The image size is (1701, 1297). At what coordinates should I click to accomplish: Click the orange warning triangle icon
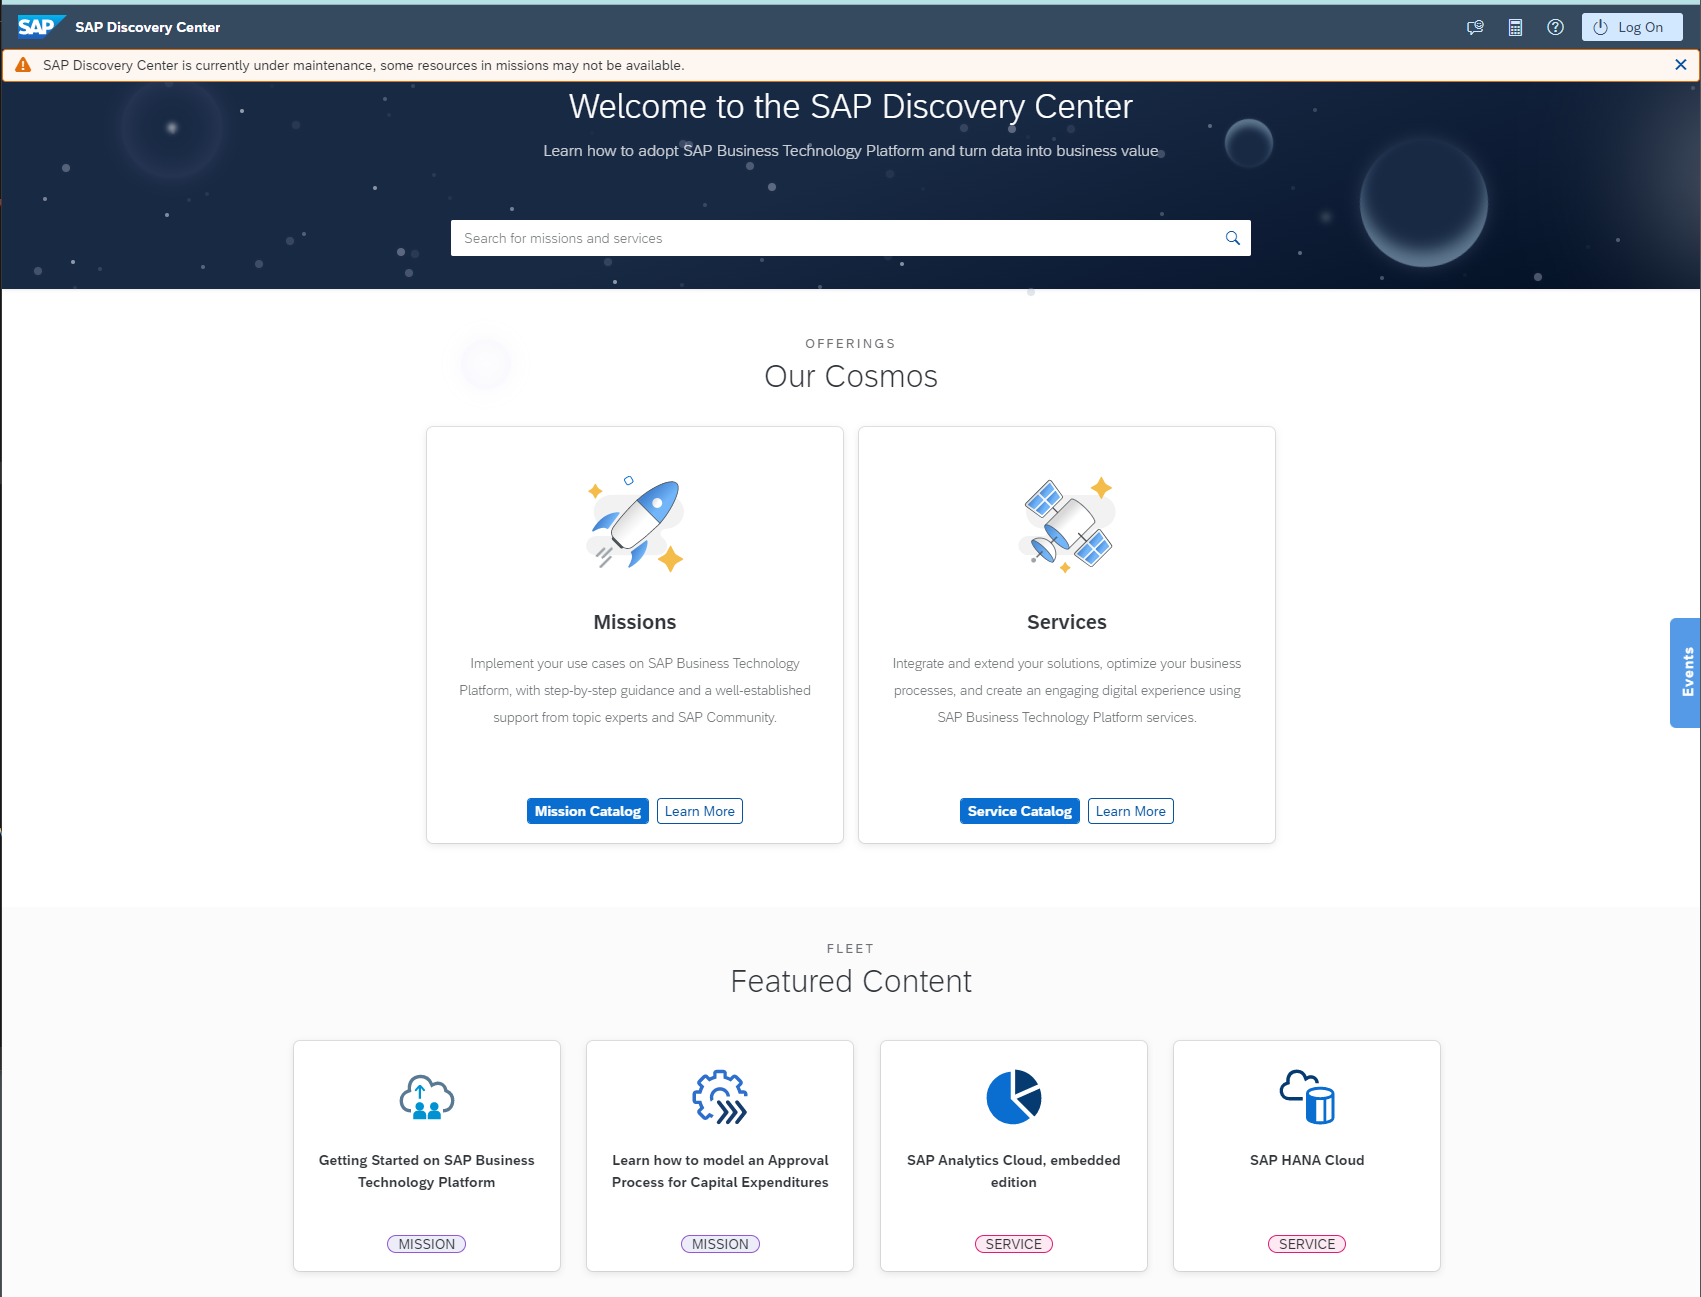[23, 65]
